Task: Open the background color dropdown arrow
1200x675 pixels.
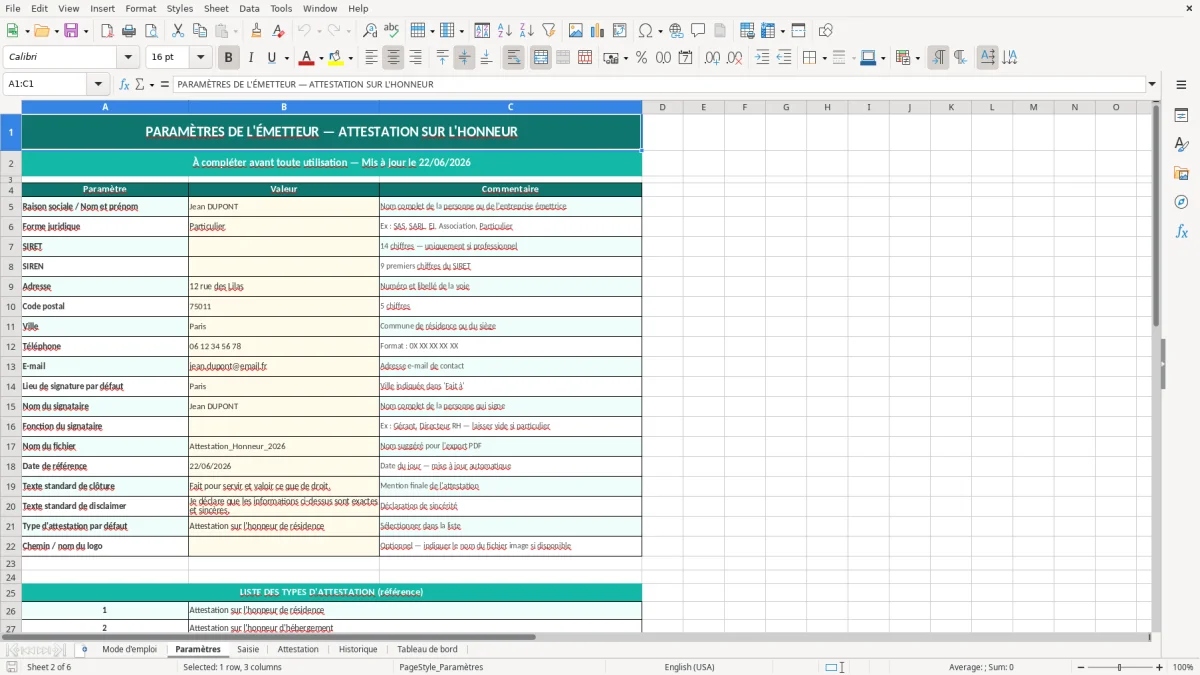Action: tap(350, 58)
